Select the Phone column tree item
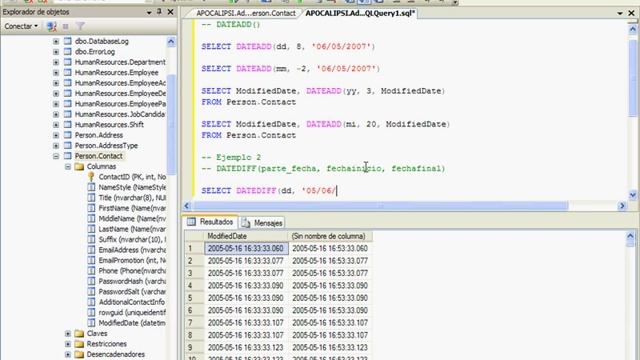640x360 pixels. (132, 271)
